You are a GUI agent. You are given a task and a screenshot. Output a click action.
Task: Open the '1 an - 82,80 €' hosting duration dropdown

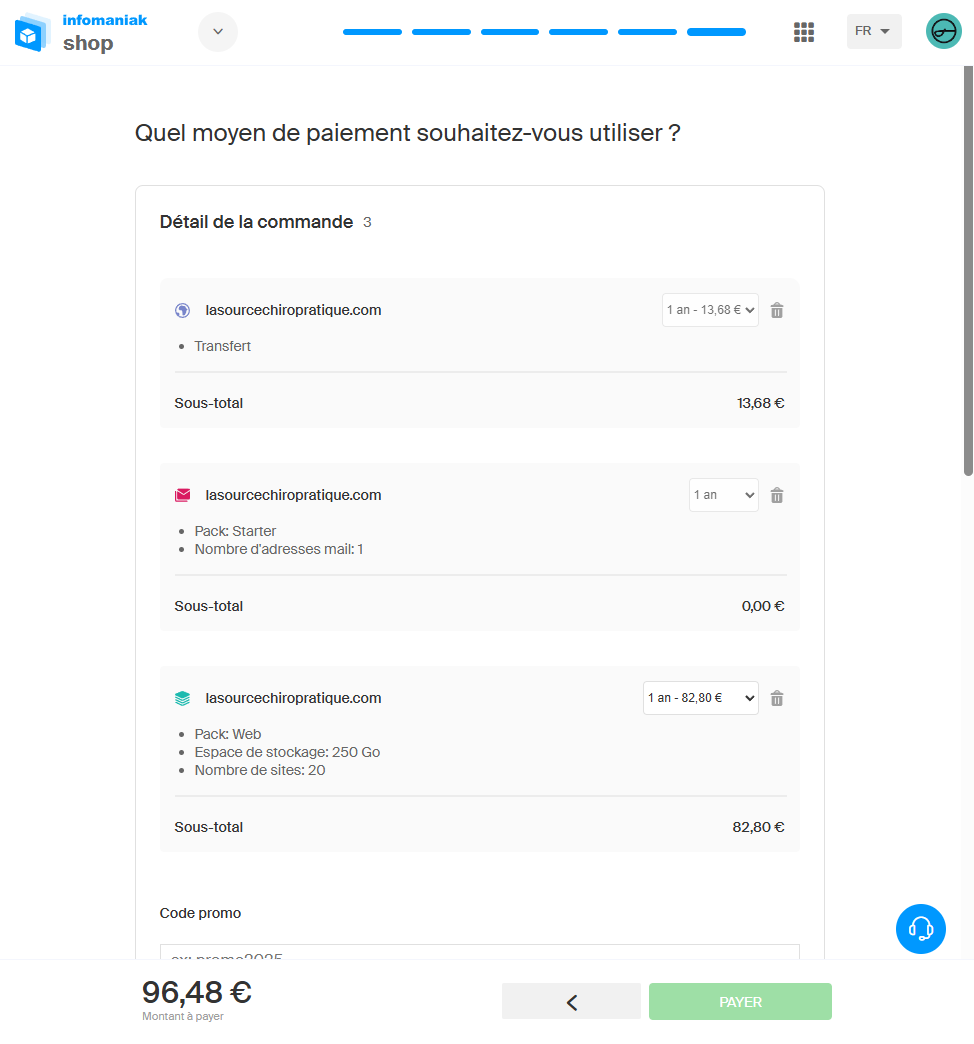click(700, 698)
